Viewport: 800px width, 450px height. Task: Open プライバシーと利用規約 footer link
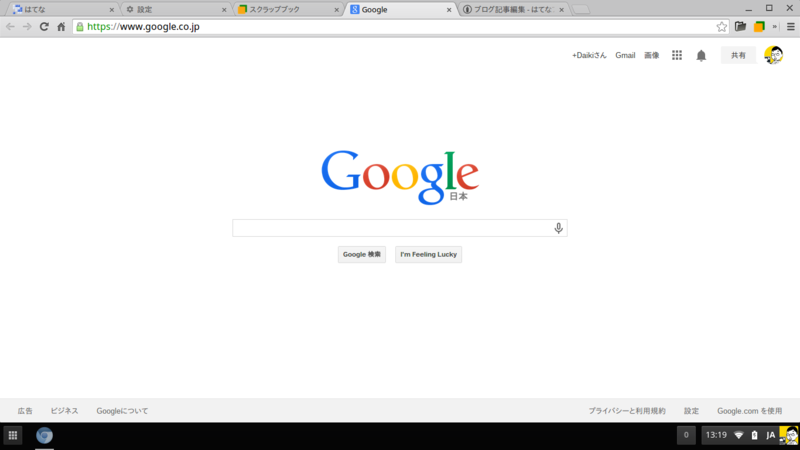(x=627, y=411)
